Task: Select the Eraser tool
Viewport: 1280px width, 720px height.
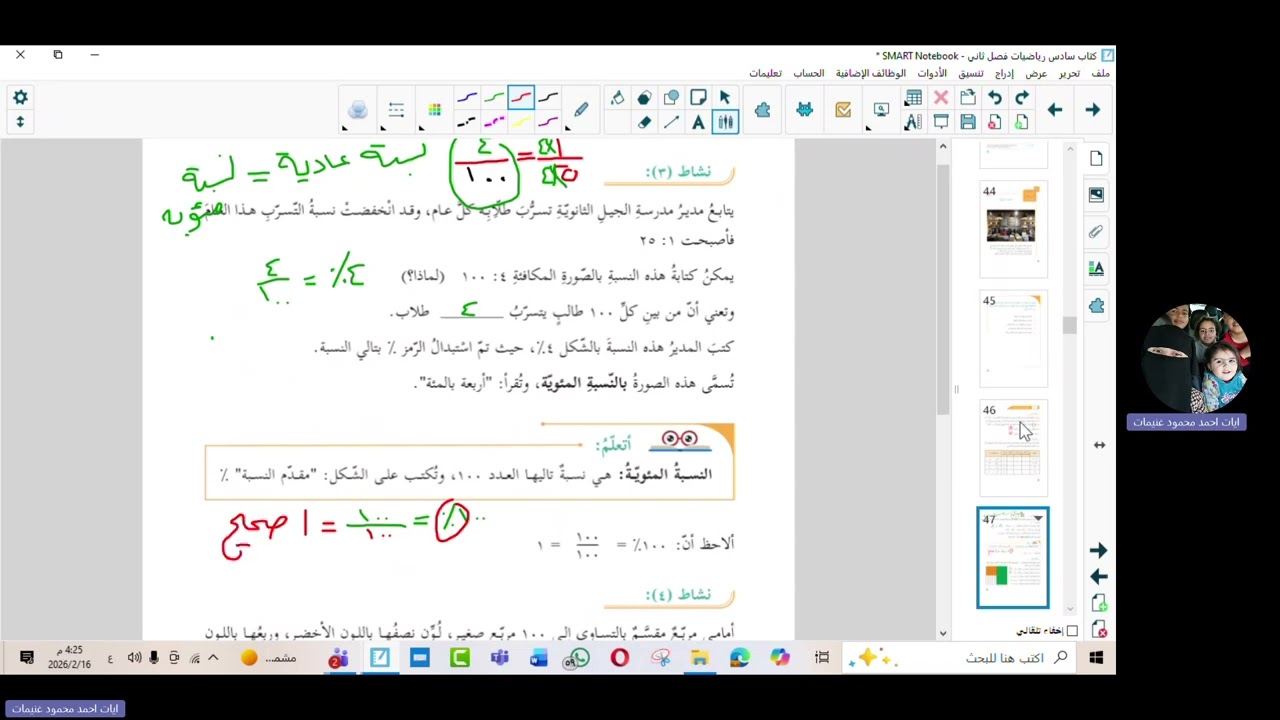Action: click(644, 122)
